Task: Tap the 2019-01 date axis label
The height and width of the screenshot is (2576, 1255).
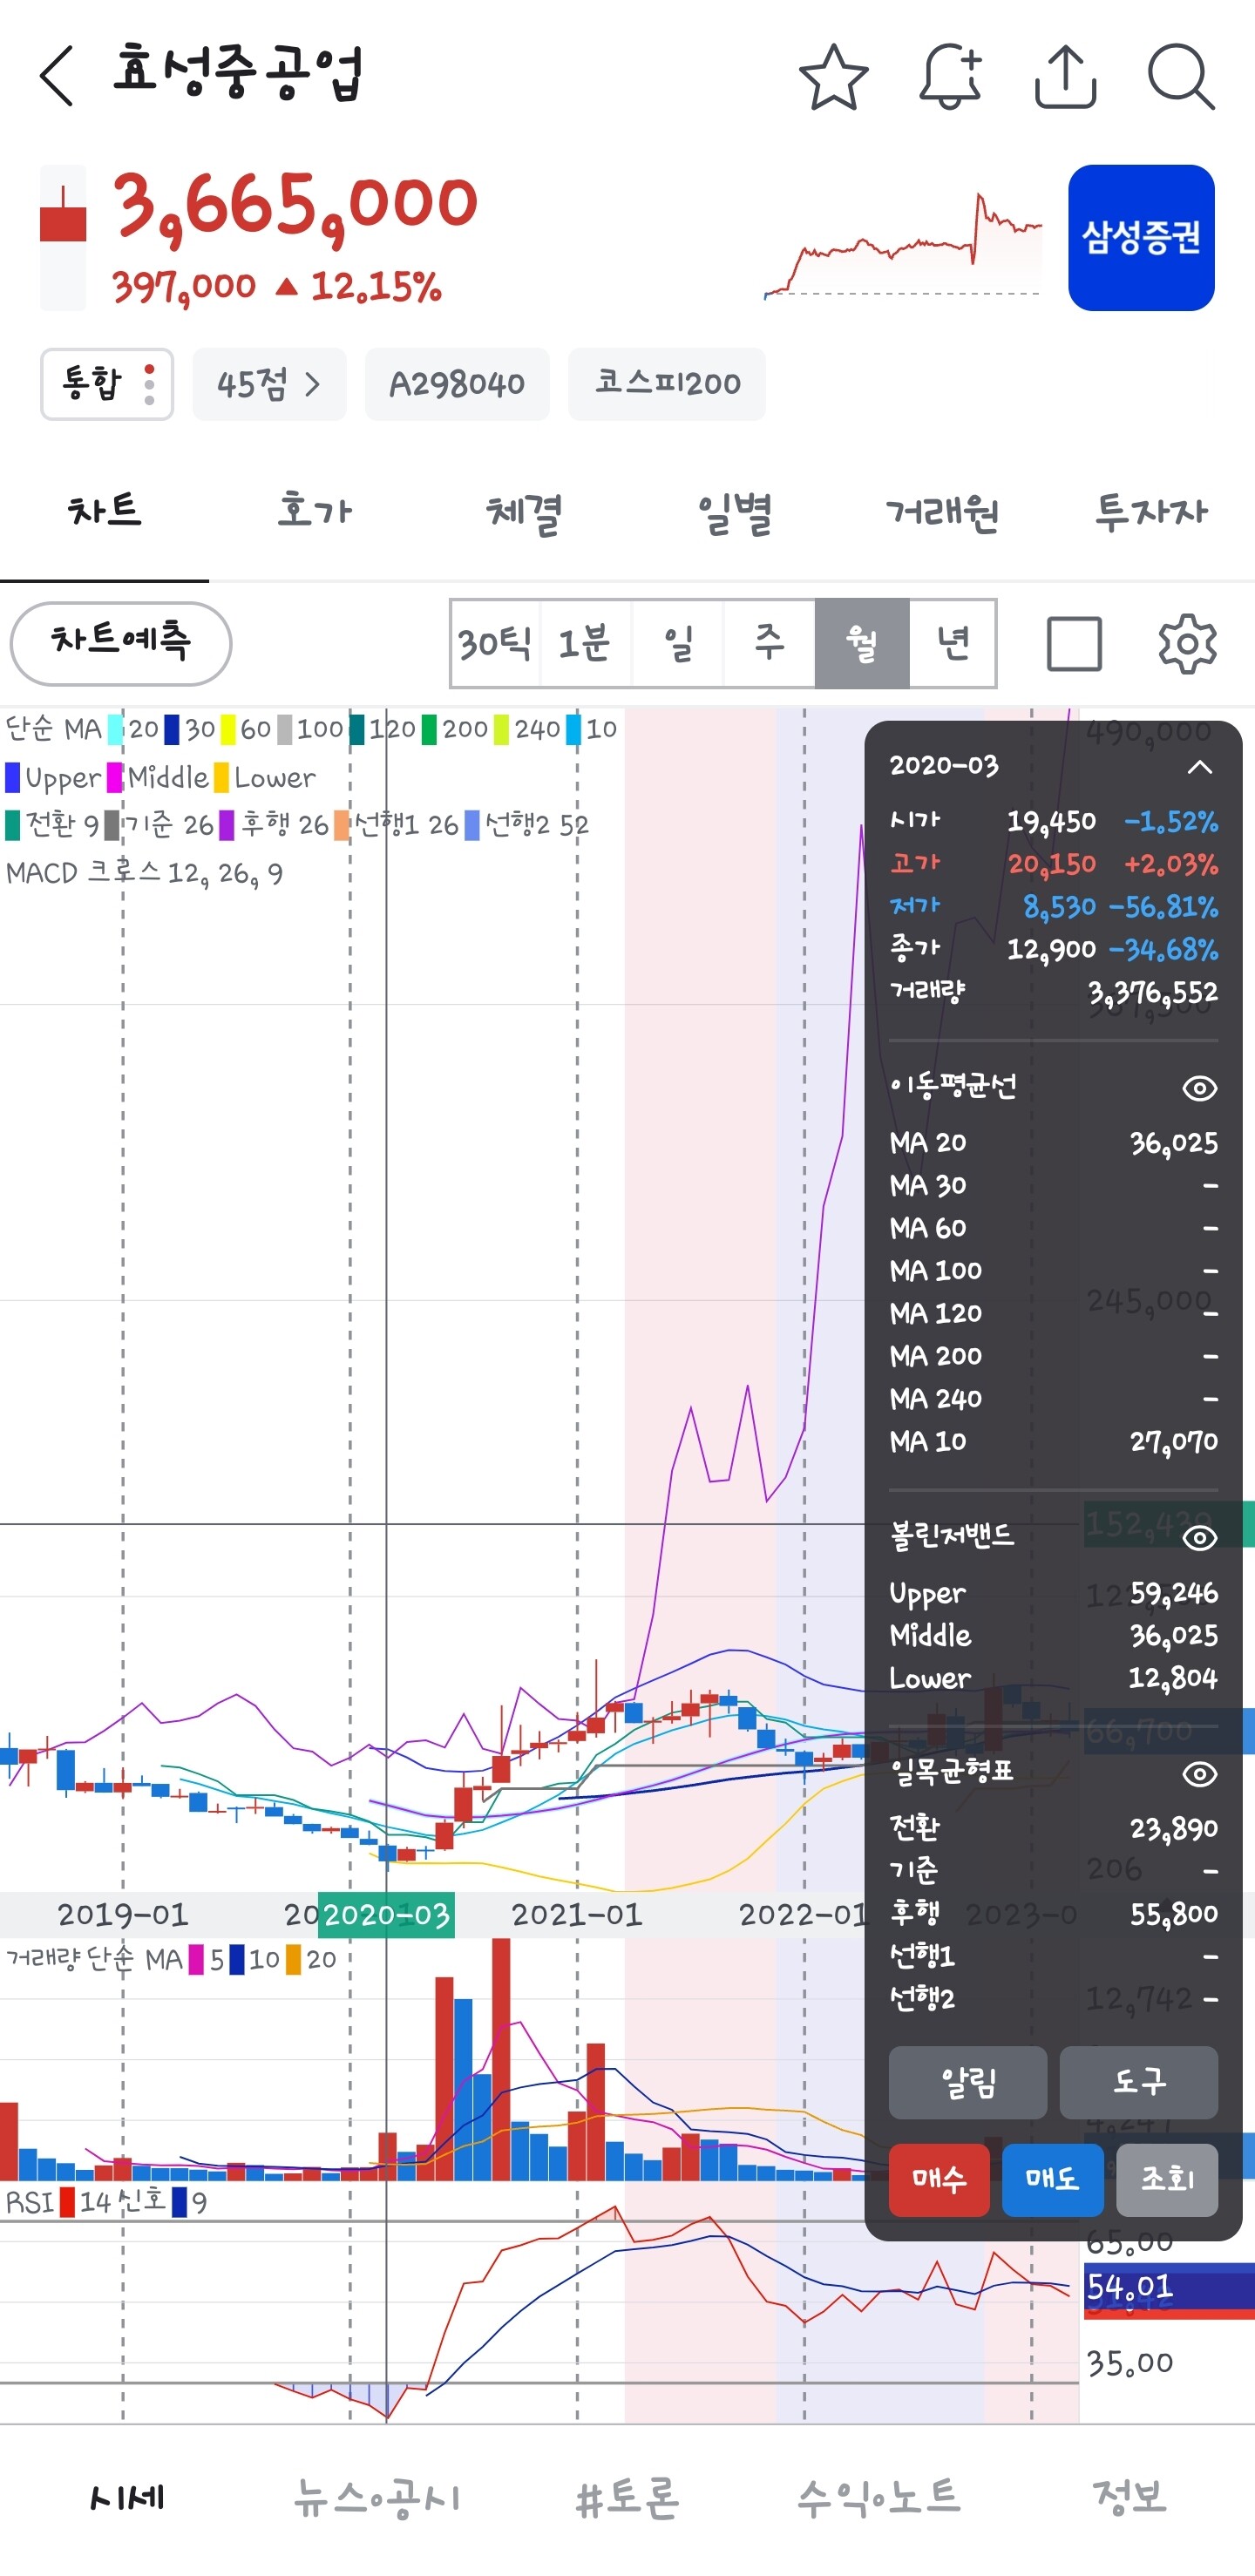Action: (122, 1915)
